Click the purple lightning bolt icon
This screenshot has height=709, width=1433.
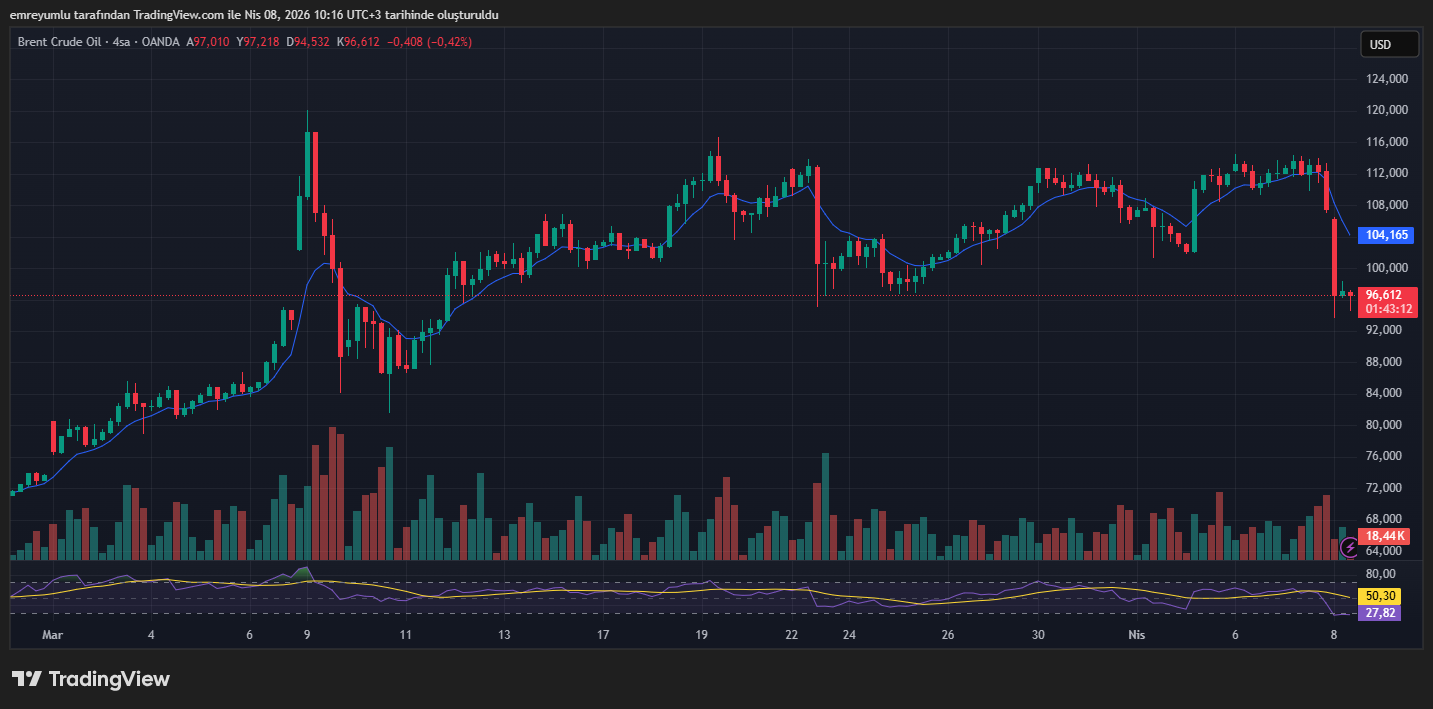point(1349,546)
